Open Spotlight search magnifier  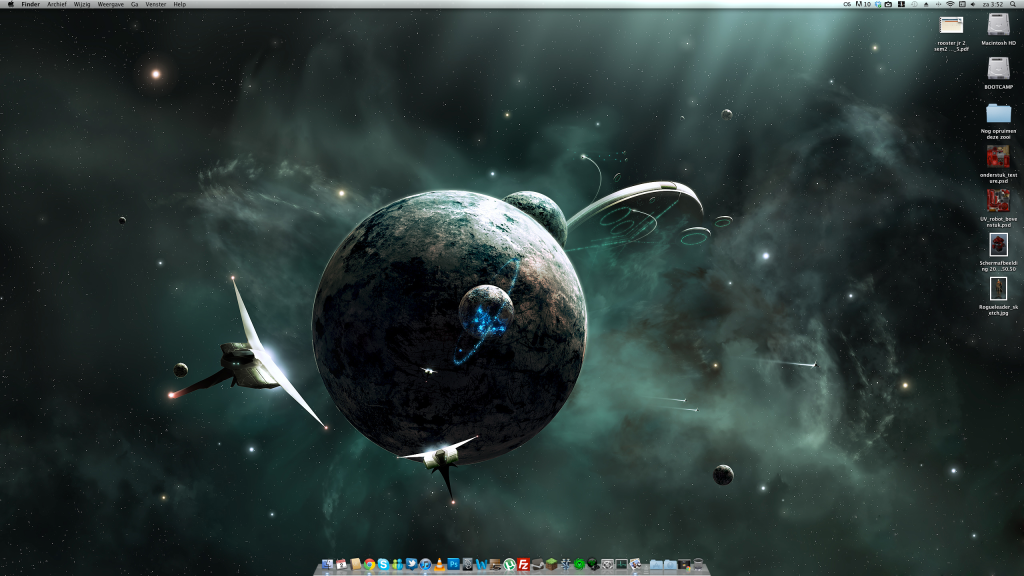[x=1012, y=4]
